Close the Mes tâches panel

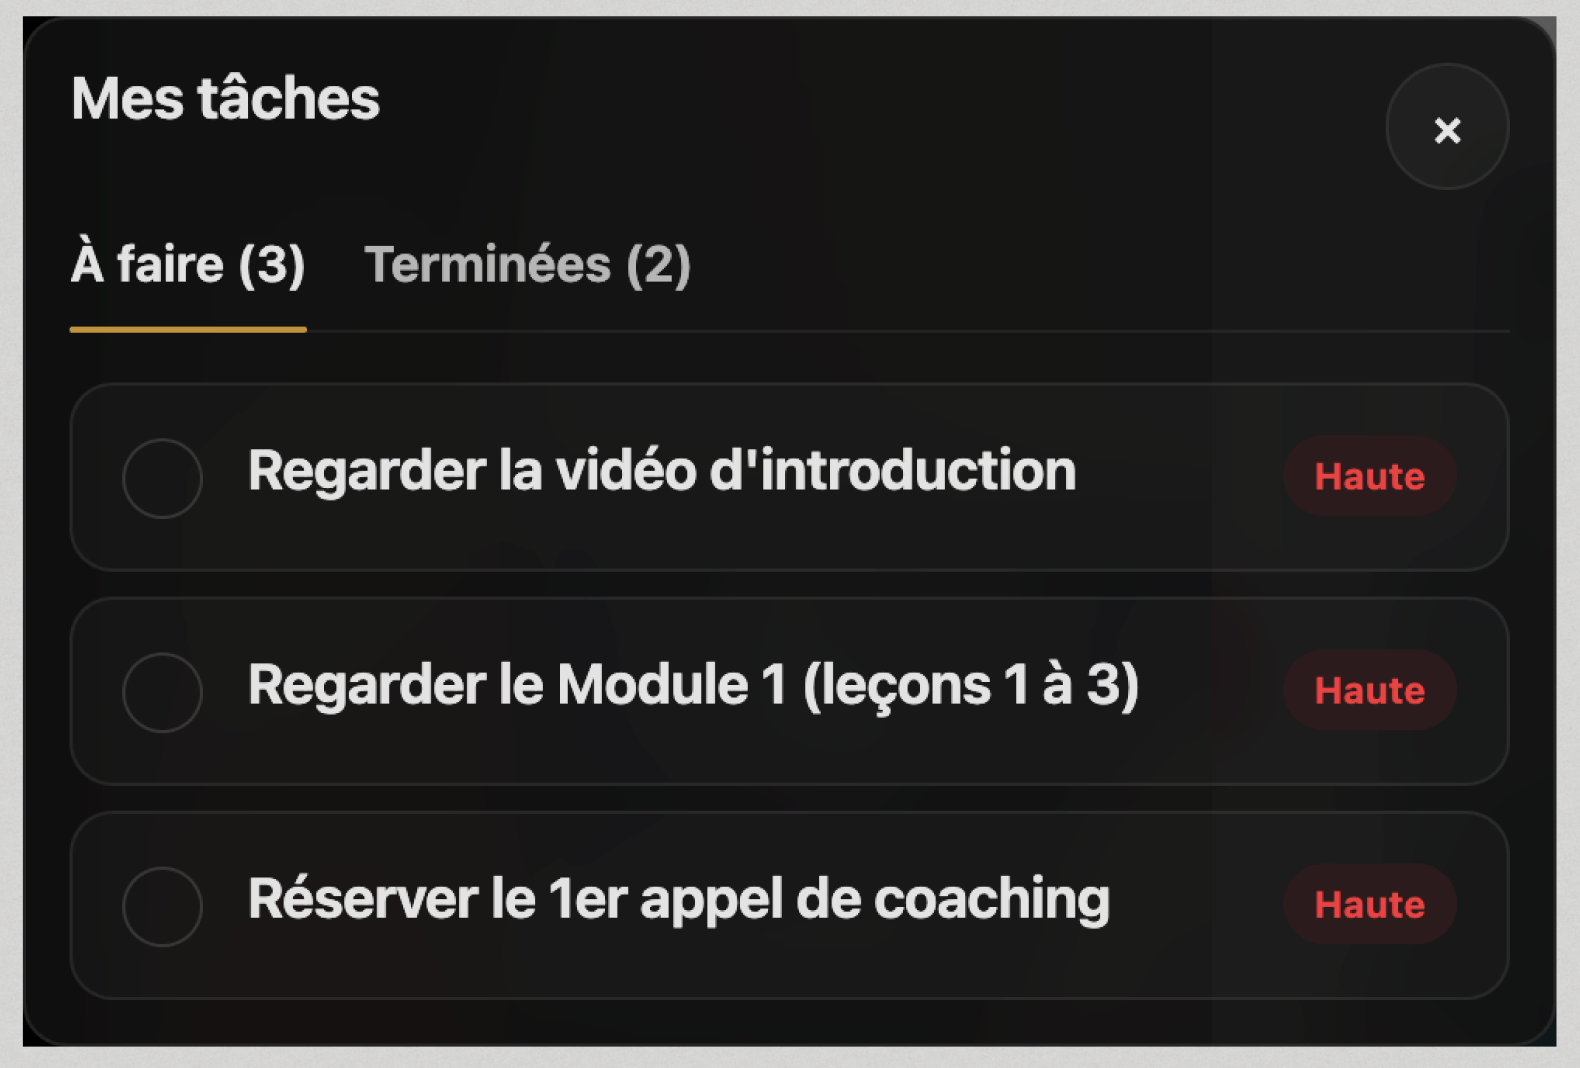(1446, 129)
